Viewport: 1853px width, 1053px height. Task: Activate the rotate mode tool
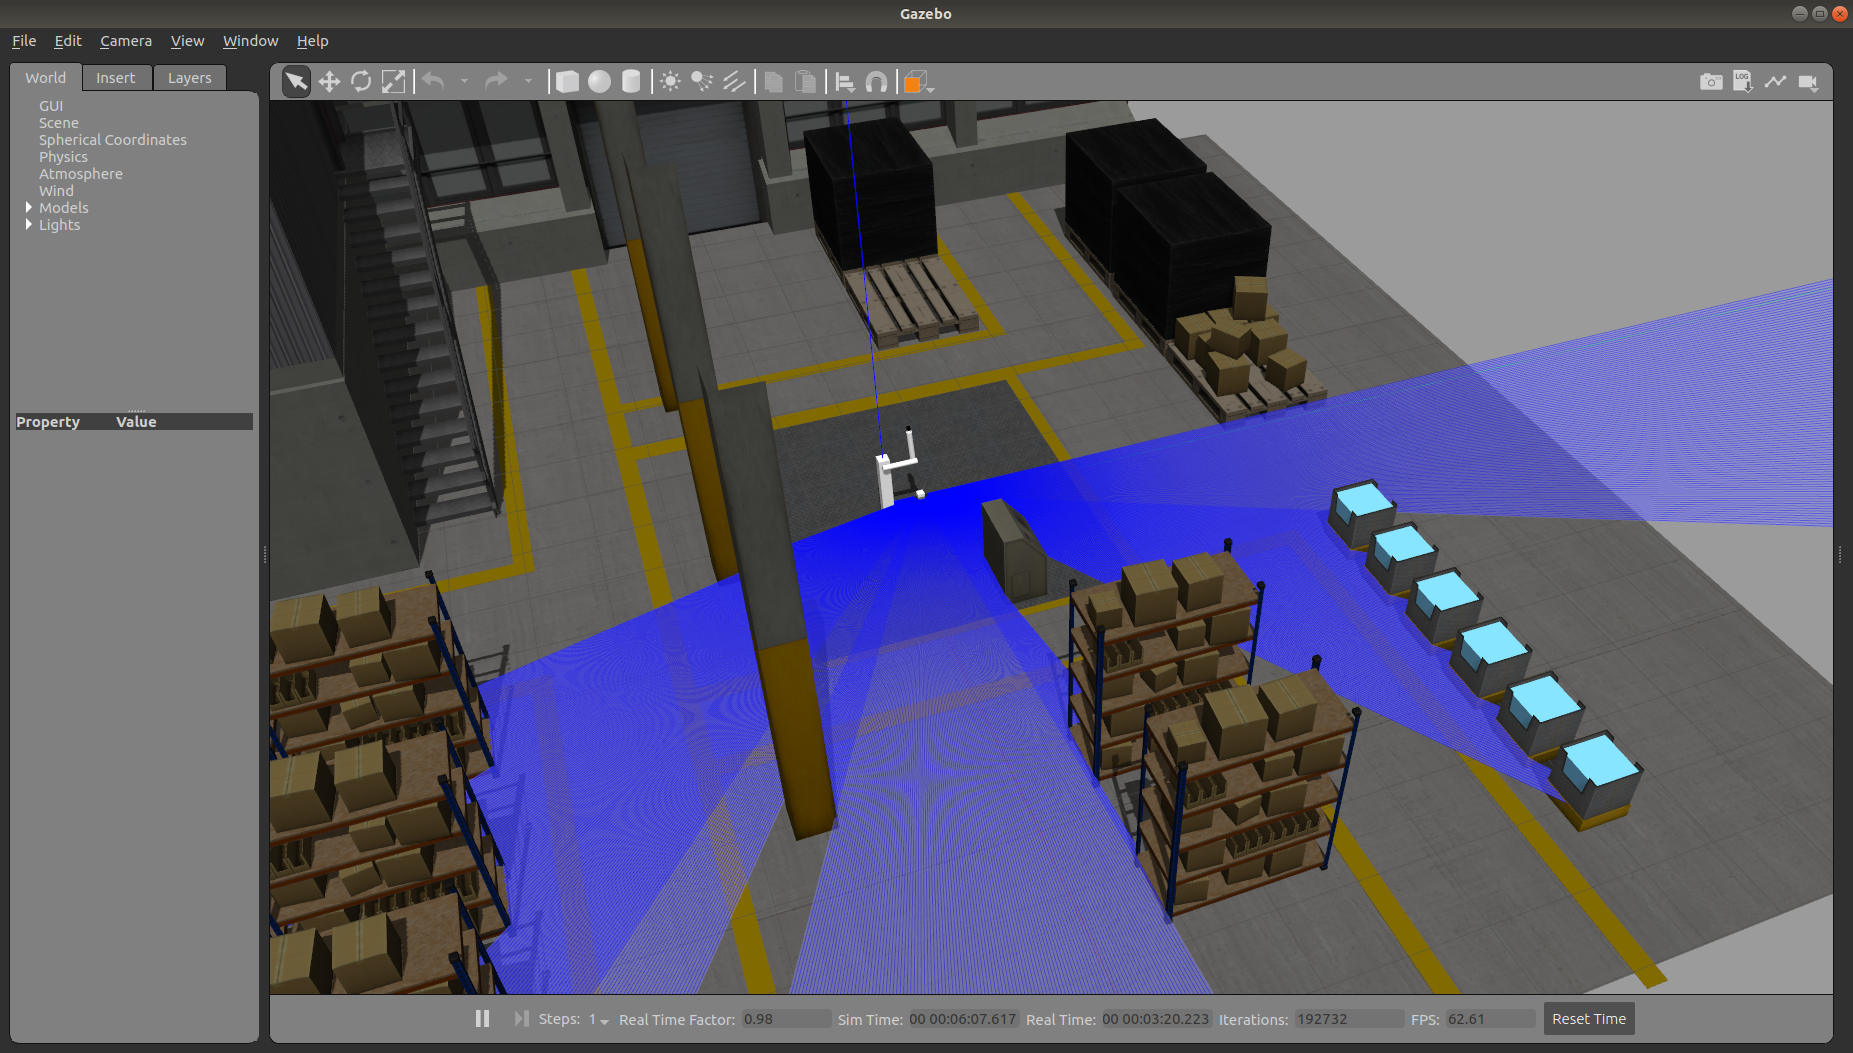pos(361,81)
